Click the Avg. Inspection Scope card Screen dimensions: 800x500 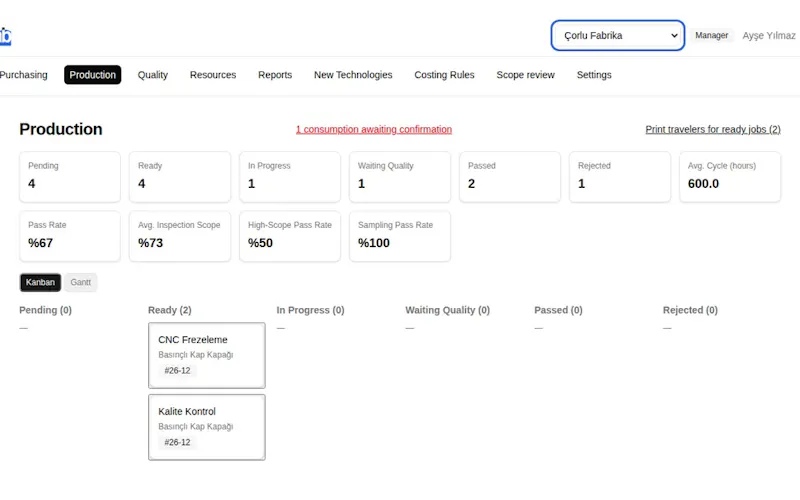180,236
